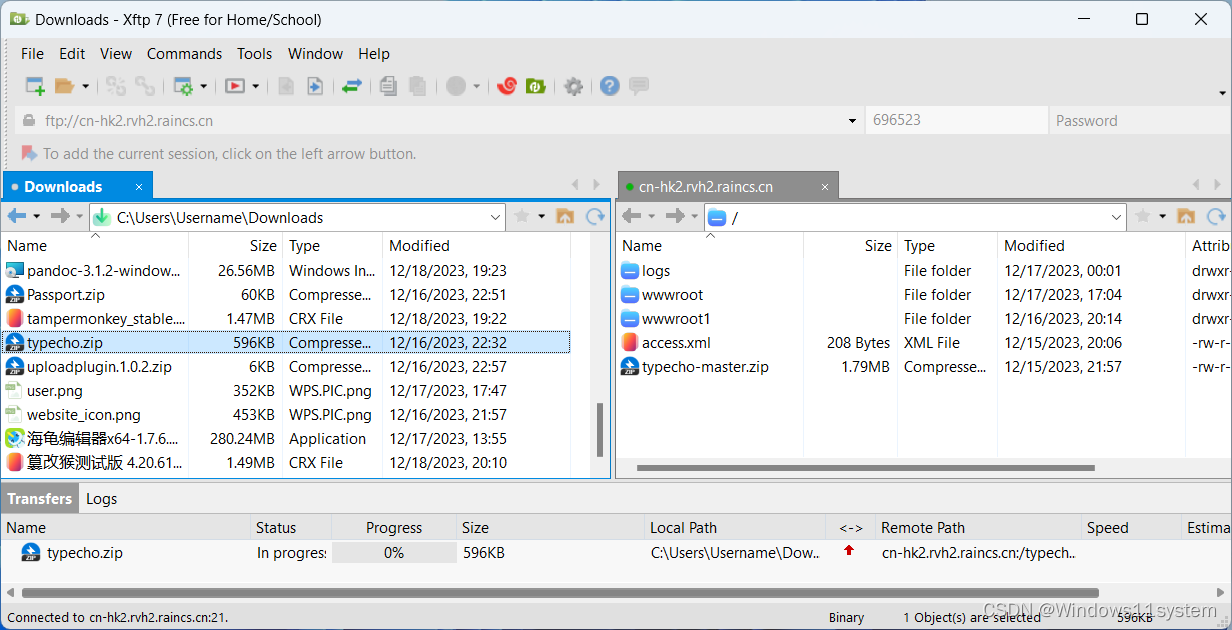This screenshot has height=630, width=1232.
Task: Expand the remote path dropdown showing /
Action: point(1117,217)
